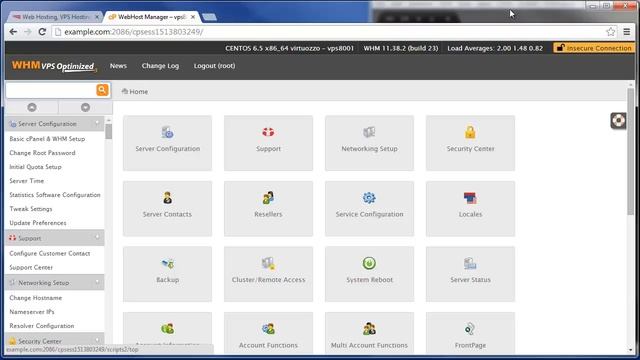Click the sidebar down arrow button
Viewport: 640px width, 360px height.
(85, 107)
